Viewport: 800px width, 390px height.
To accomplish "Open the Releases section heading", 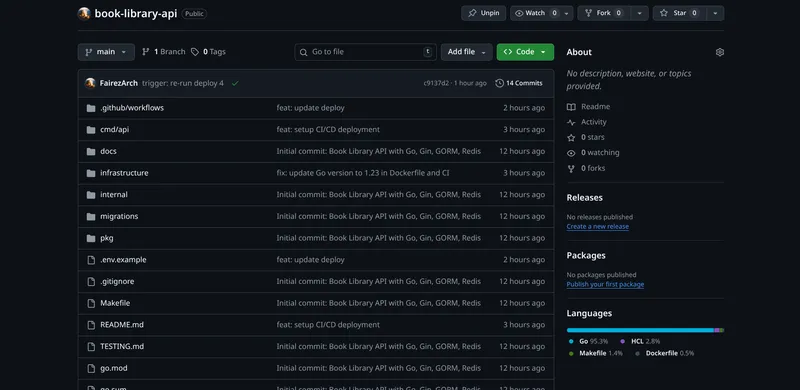I will (x=585, y=198).
